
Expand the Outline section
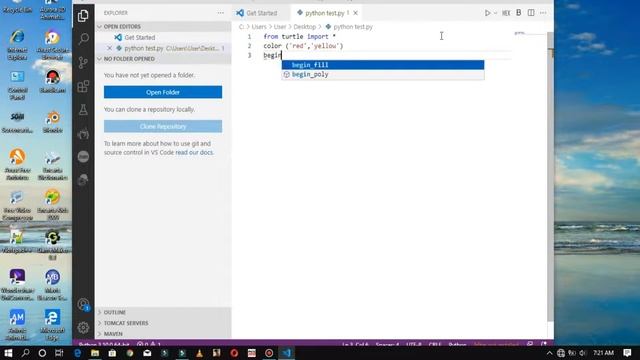tap(163, 312)
